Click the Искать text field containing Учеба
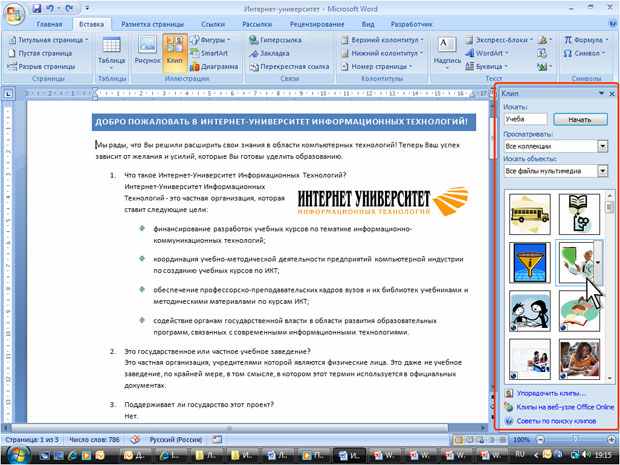The width and height of the screenshot is (620, 465). pyautogui.click(x=525, y=119)
